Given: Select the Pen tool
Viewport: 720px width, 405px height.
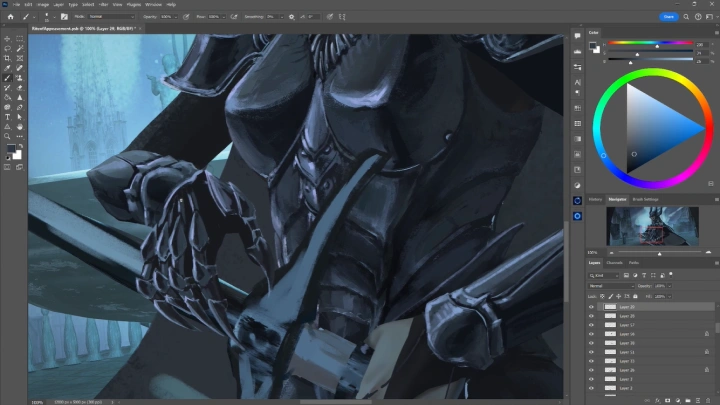Looking at the screenshot, I should click(x=20, y=107).
